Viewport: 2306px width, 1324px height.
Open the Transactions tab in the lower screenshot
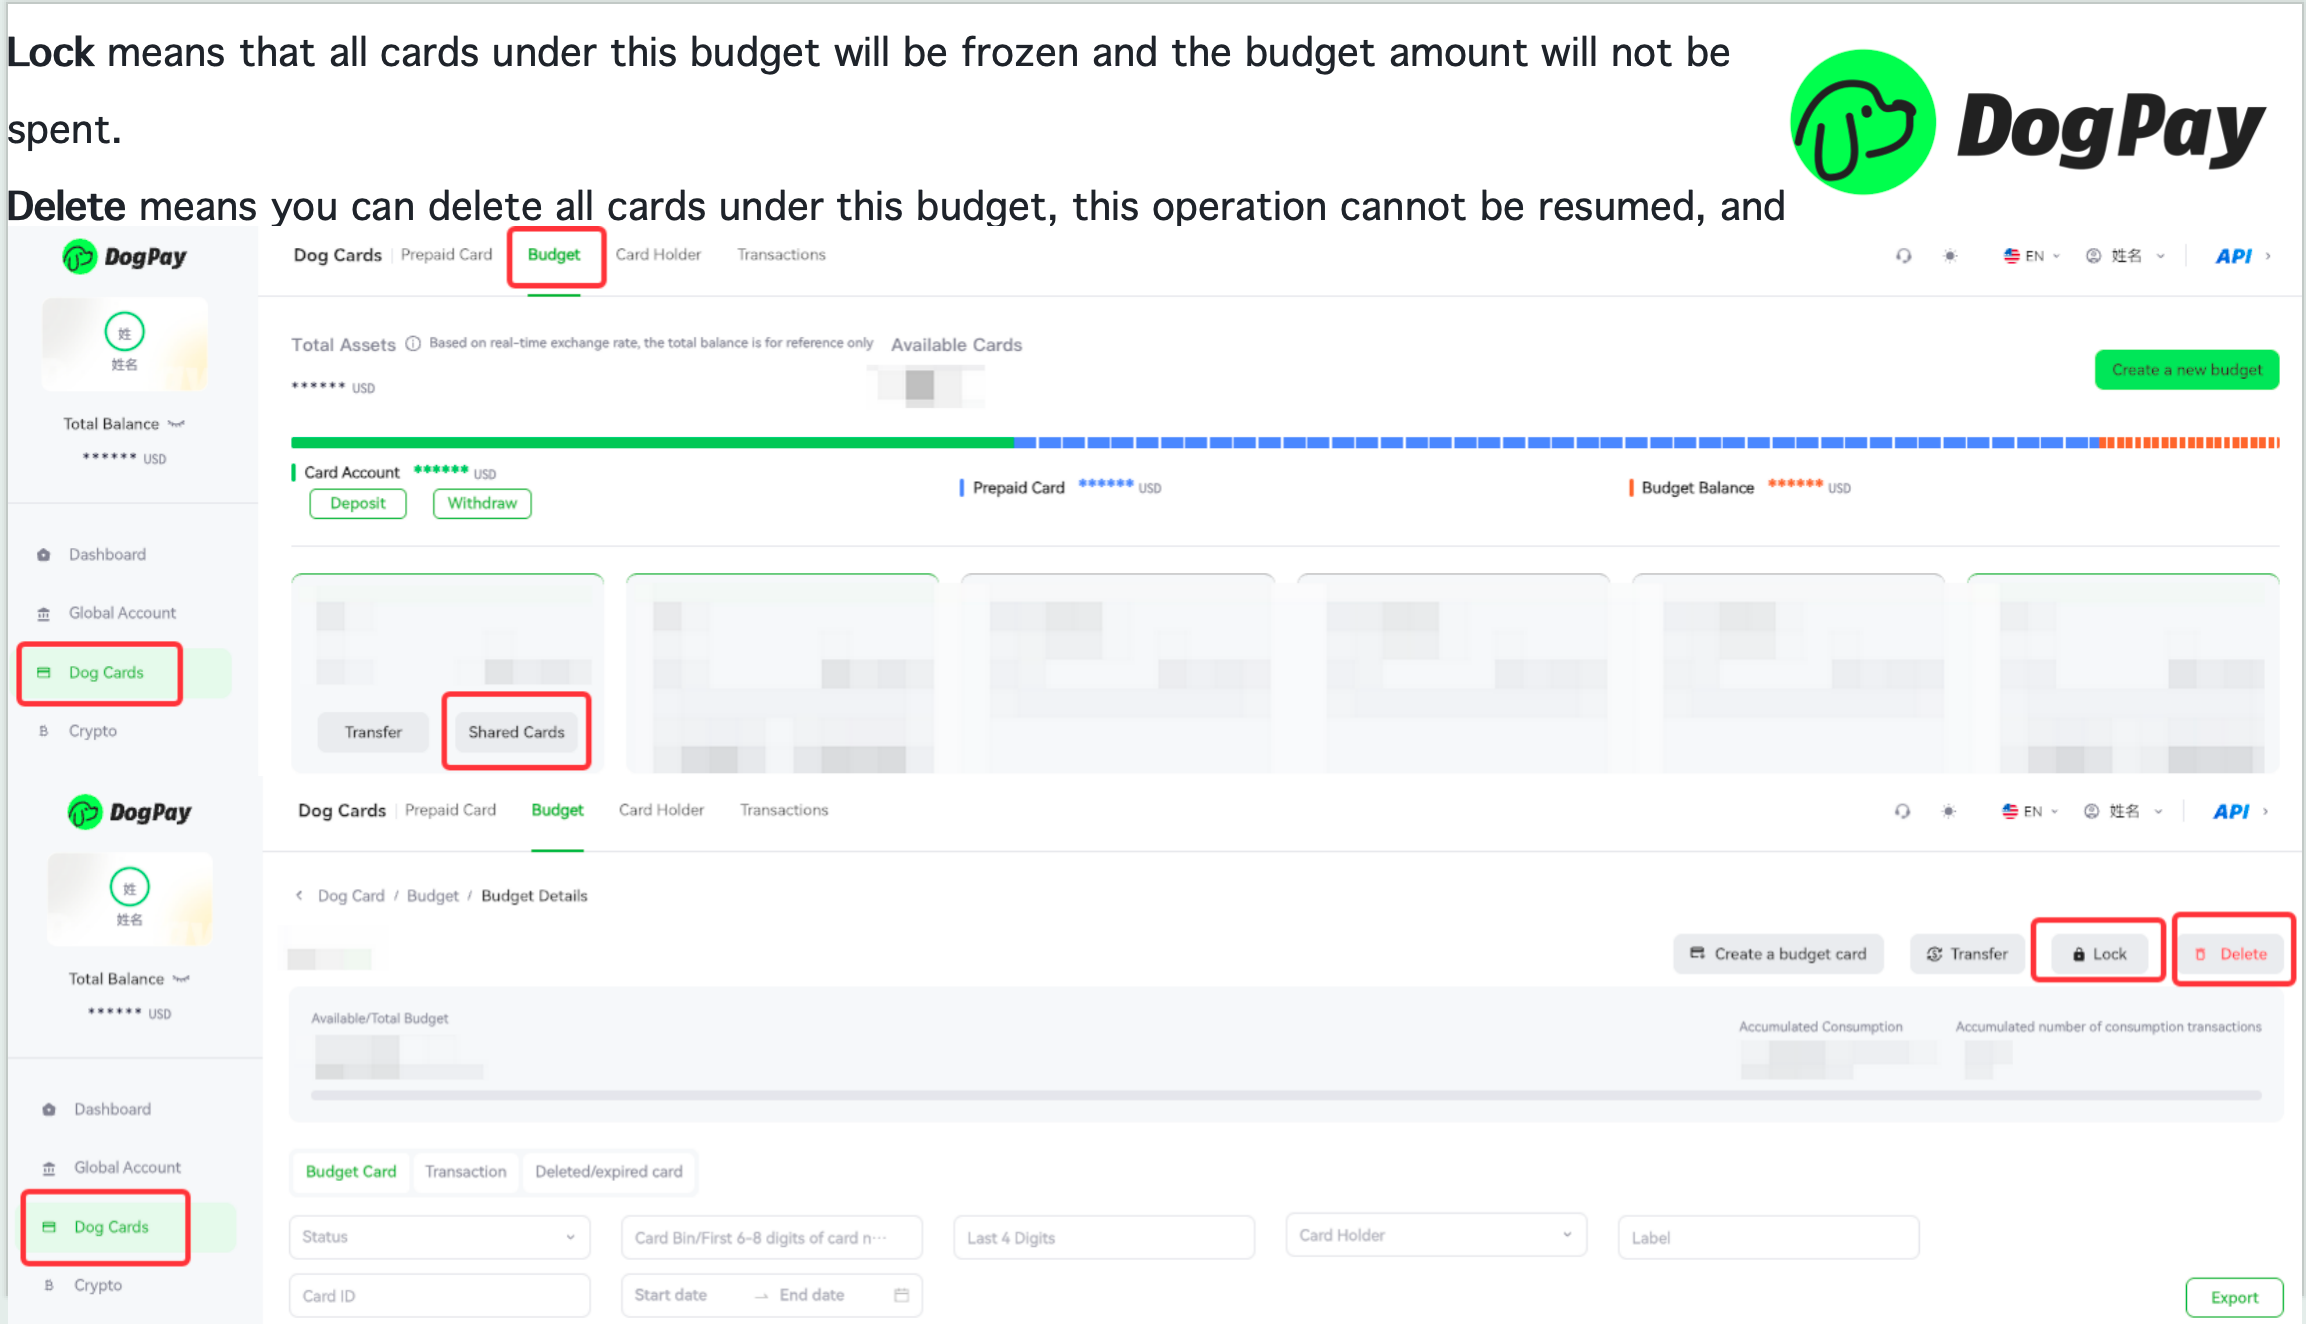click(784, 810)
